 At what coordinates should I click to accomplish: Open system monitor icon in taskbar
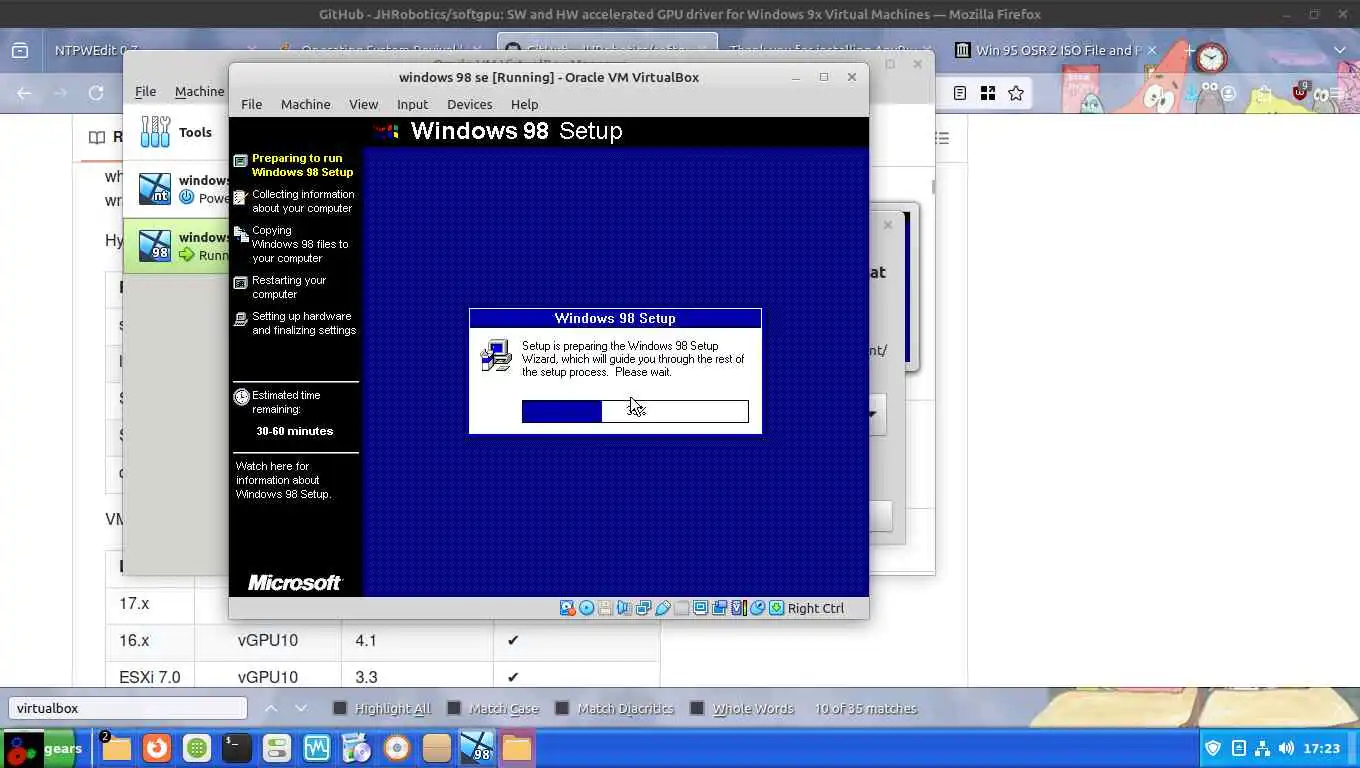coord(317,748)
